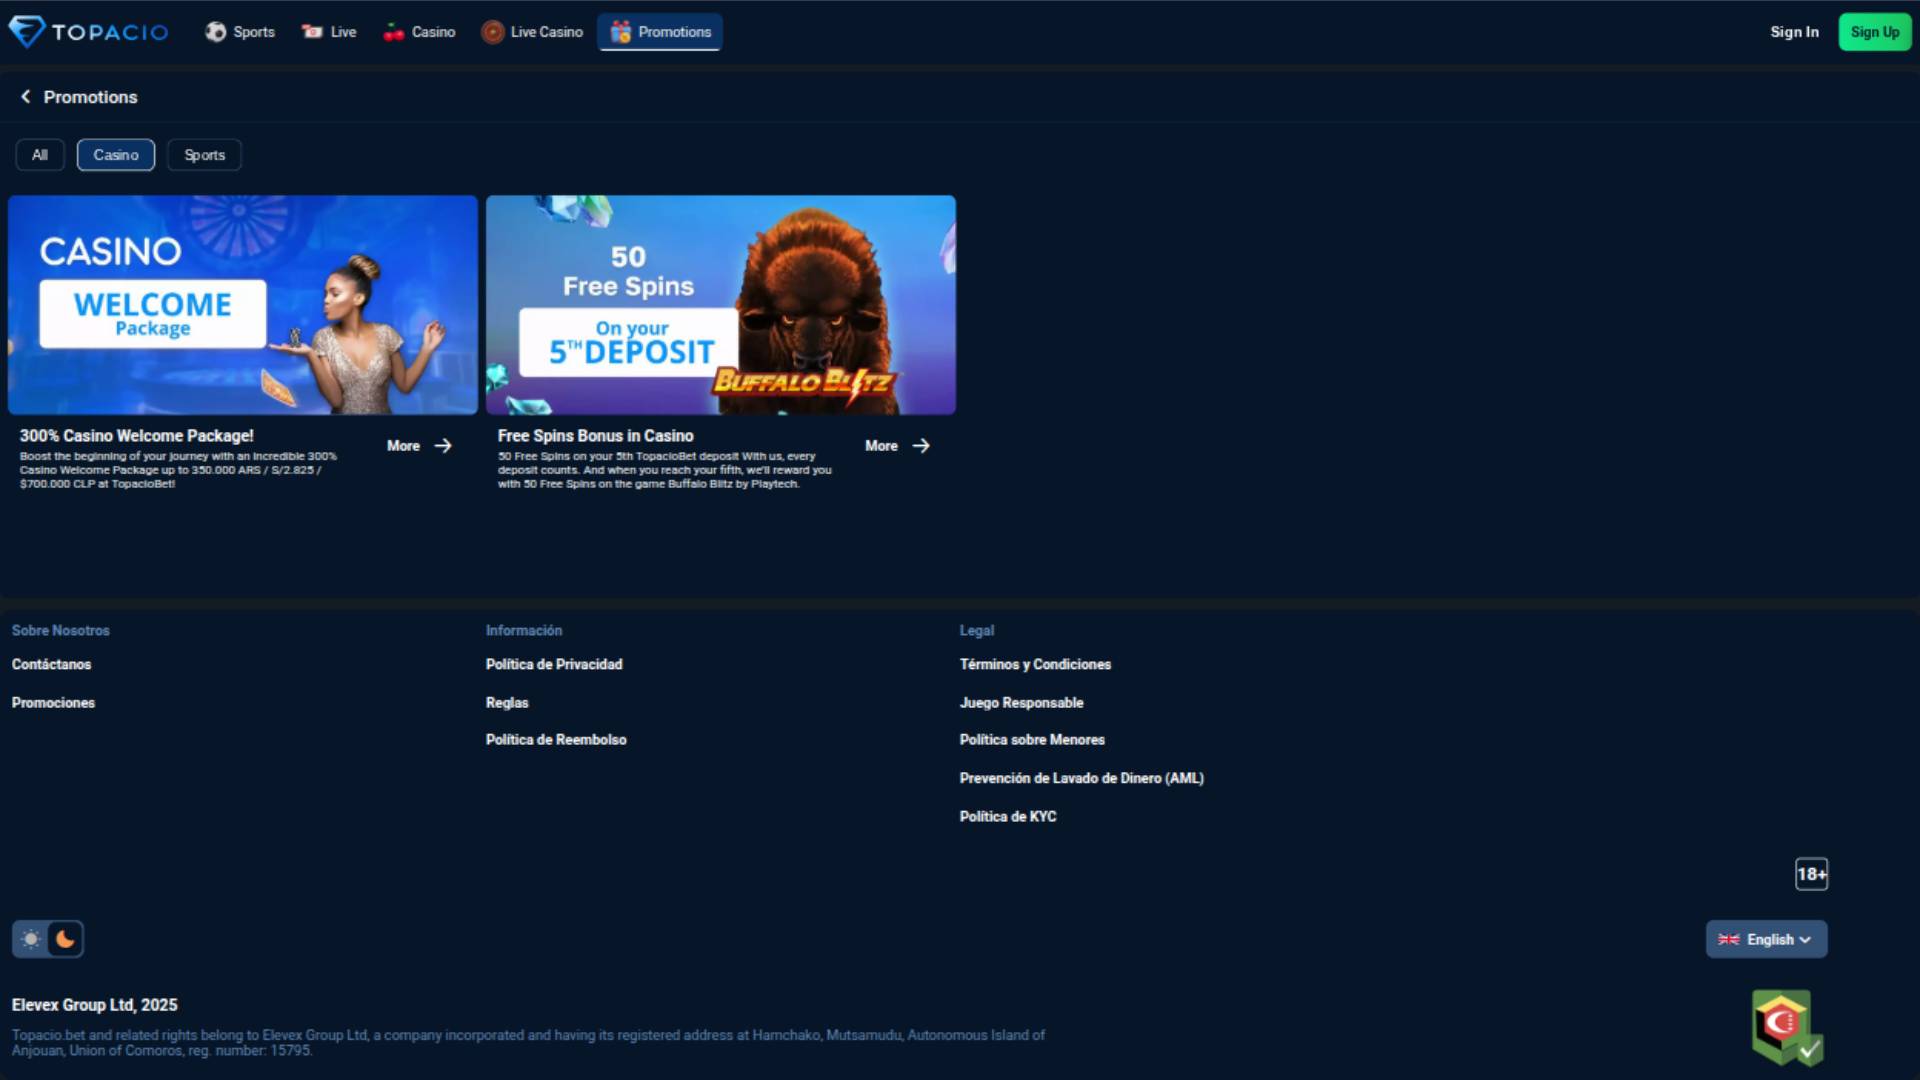
Task: Open the Sports section icon
Action: point(214,31)
